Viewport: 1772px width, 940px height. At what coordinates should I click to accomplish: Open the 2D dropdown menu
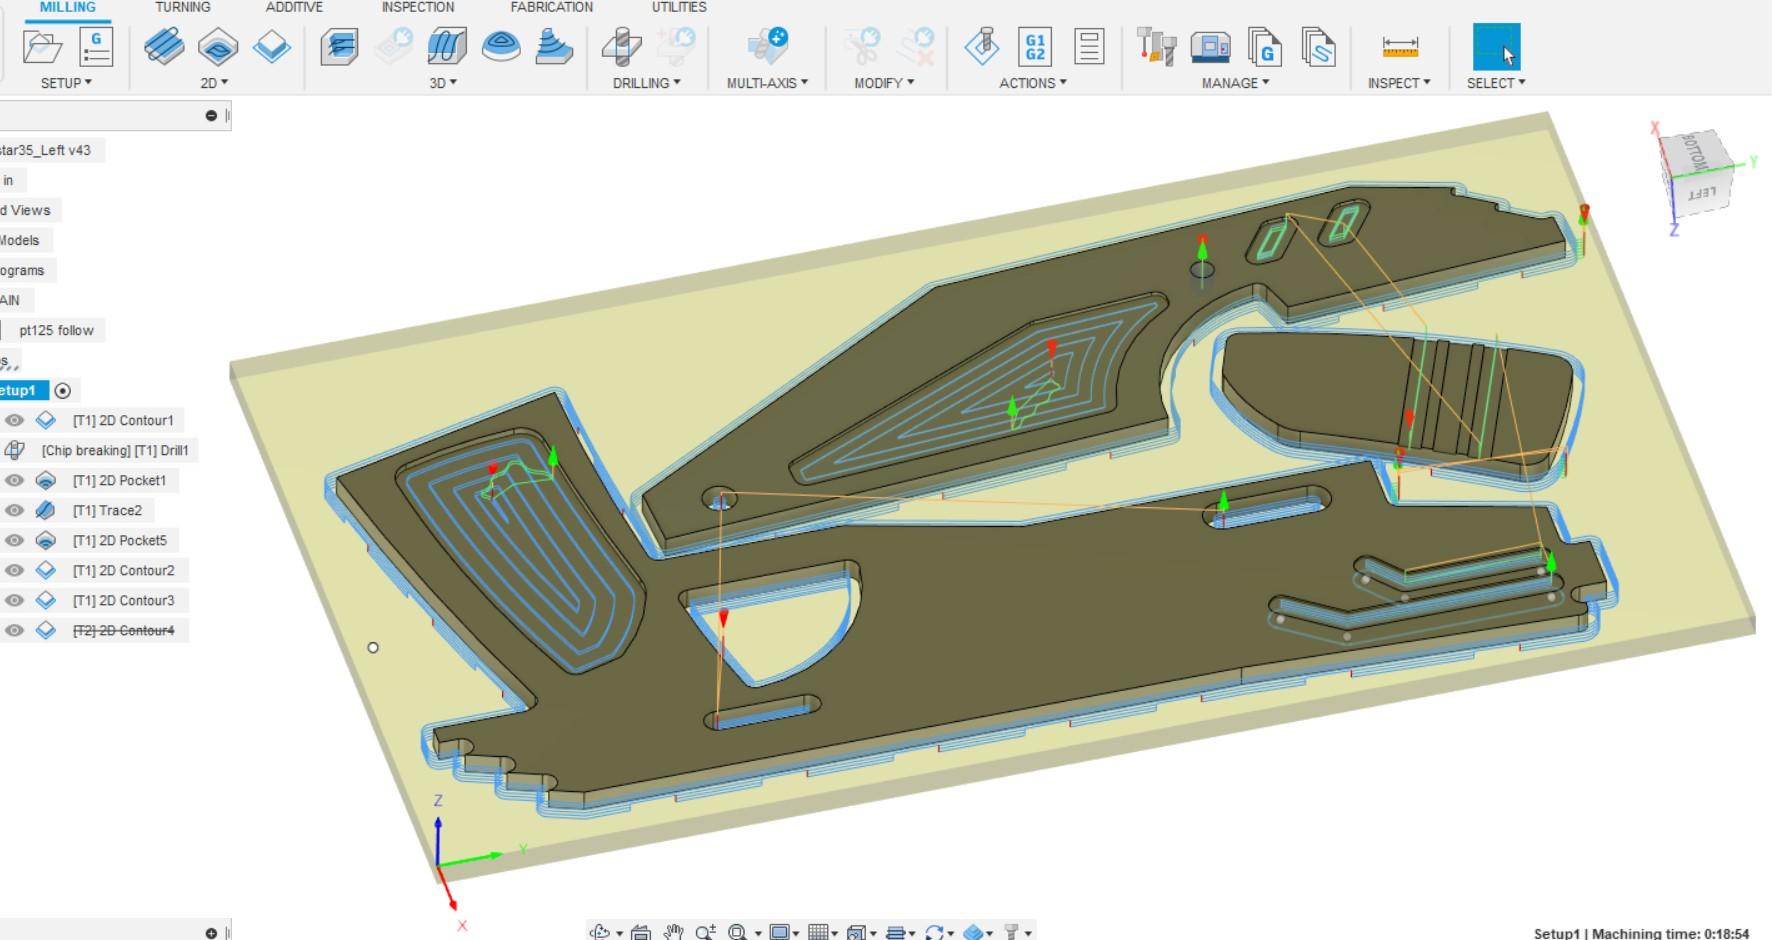(214, 83)
